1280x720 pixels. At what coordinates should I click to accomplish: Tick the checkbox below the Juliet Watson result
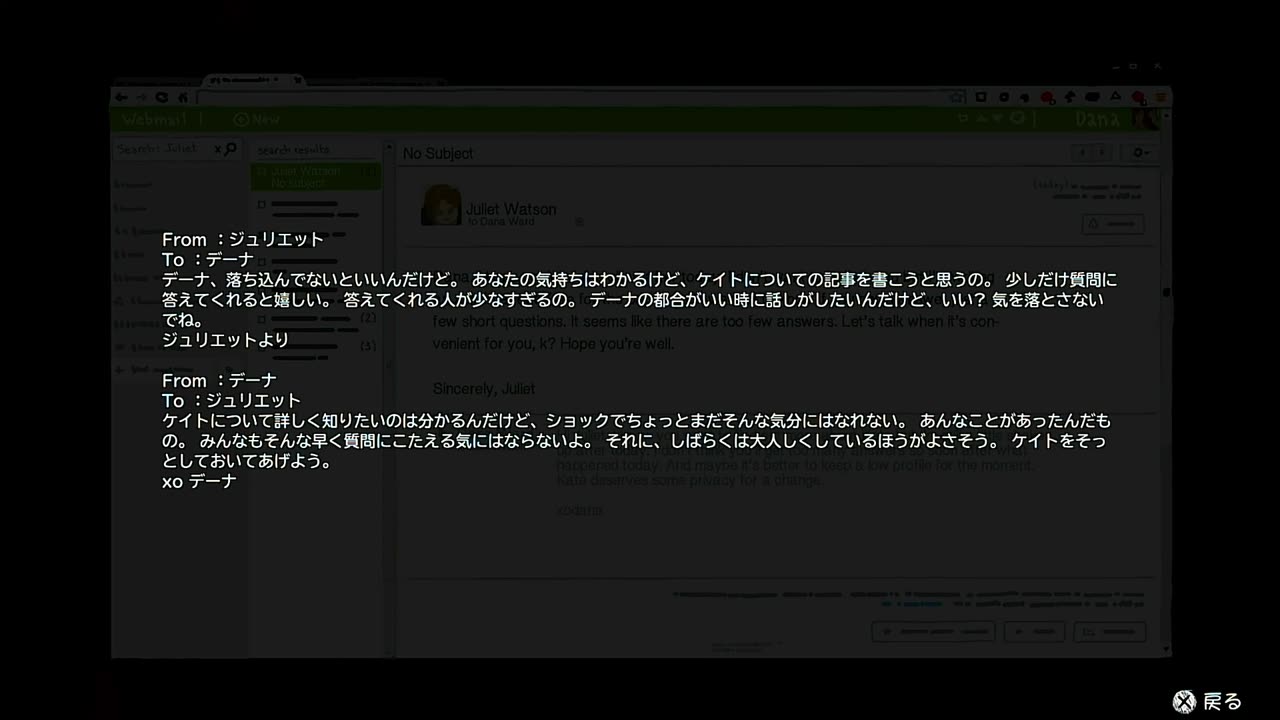pyautogui.click(x=262, y=204)
